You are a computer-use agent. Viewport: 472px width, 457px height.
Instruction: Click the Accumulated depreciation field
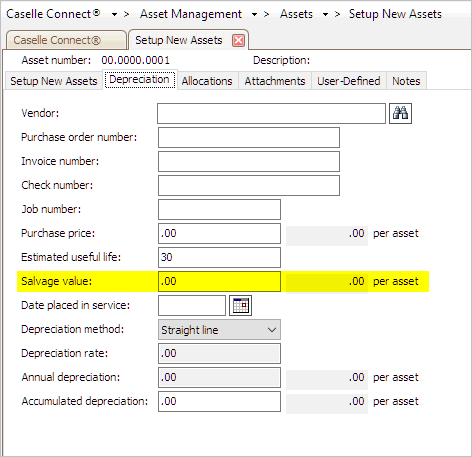[219, 401]
